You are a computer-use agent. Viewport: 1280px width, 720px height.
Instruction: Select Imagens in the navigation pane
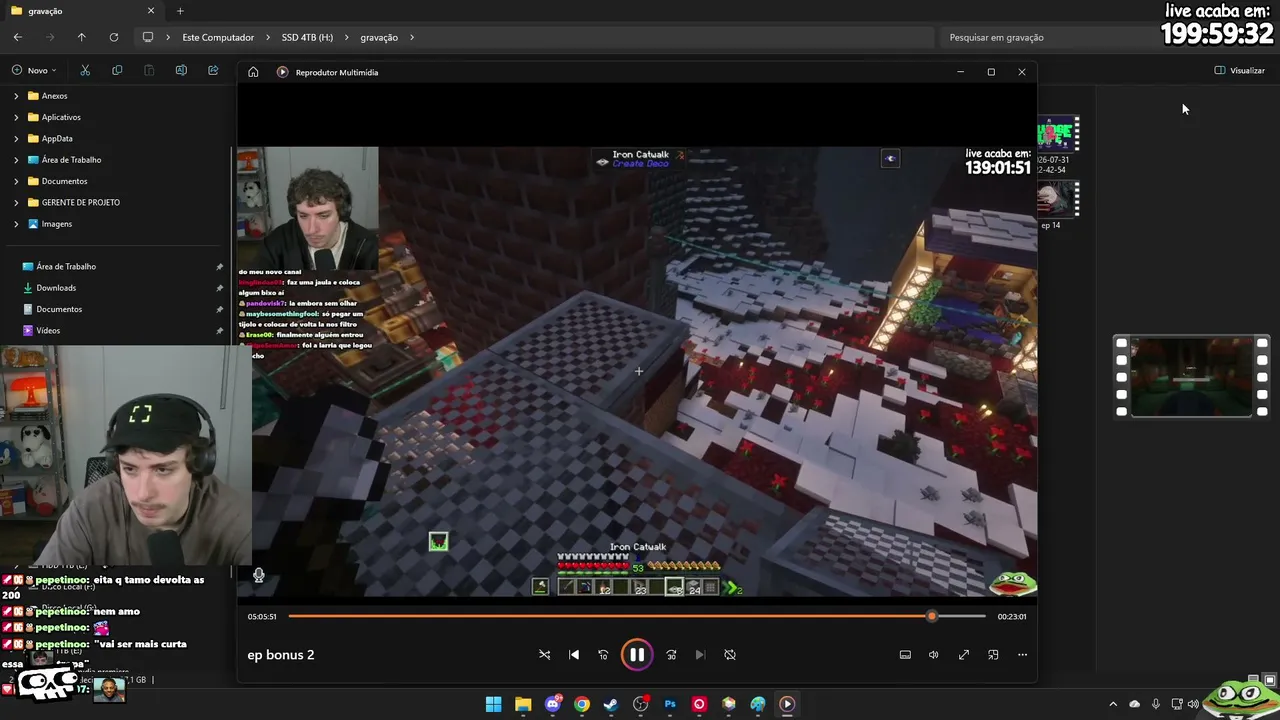pos(57,224)
